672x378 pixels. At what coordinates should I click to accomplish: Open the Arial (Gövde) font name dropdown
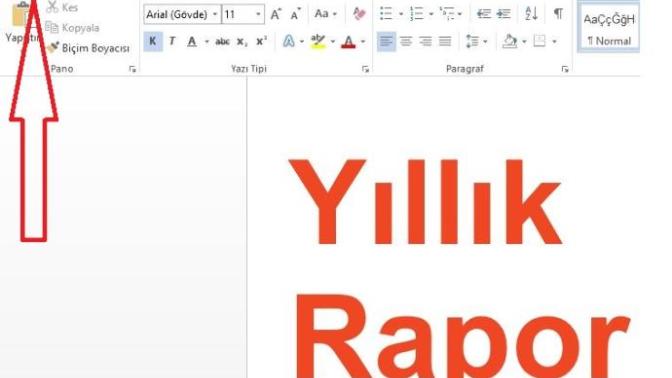pos(215,14)
